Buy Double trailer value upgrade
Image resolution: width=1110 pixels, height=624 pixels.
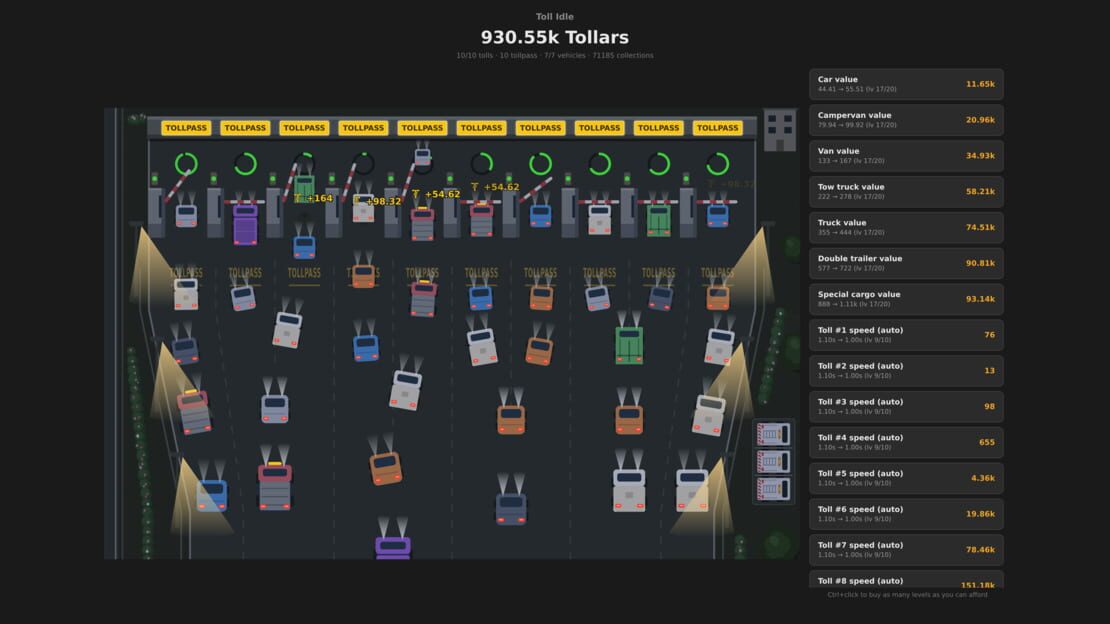(906, 263)
